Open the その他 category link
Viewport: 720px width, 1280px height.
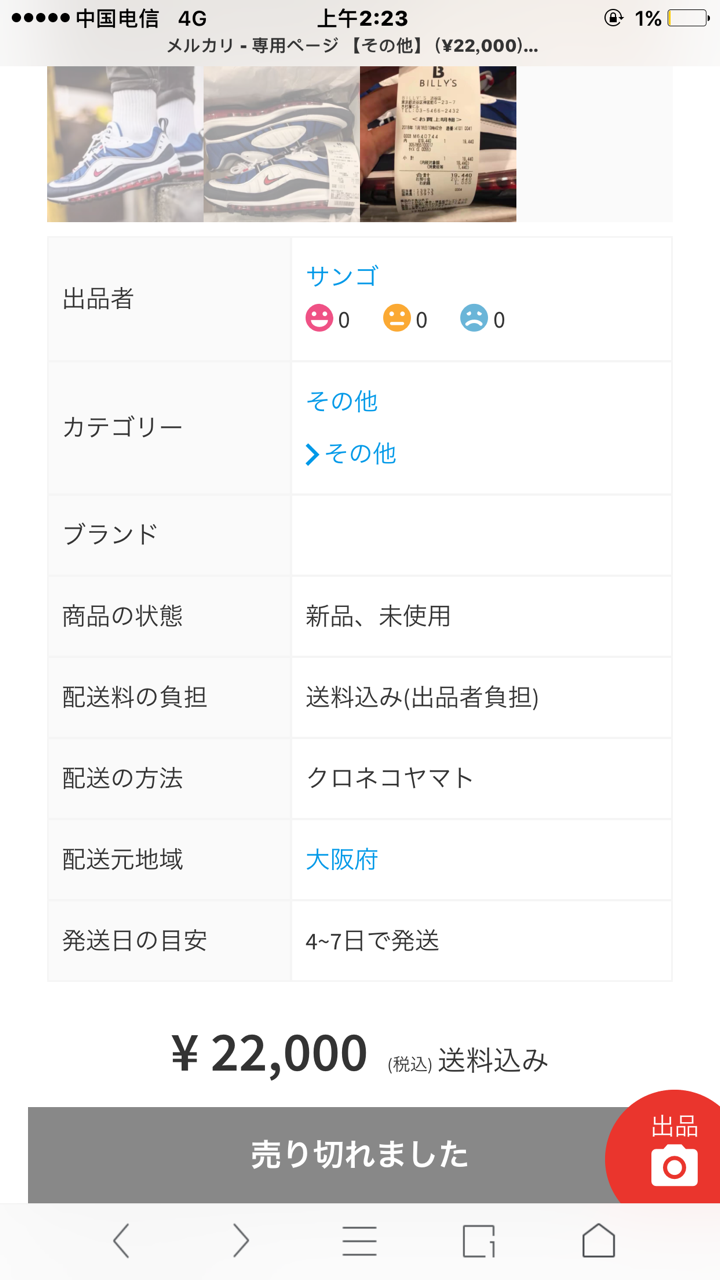(344, 401)
